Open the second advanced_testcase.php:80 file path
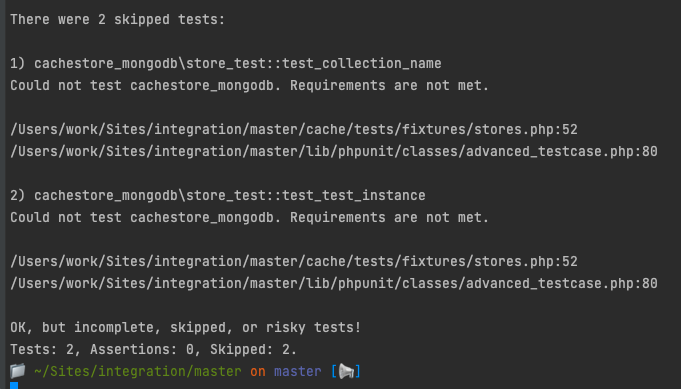 [x=334, y=284]
